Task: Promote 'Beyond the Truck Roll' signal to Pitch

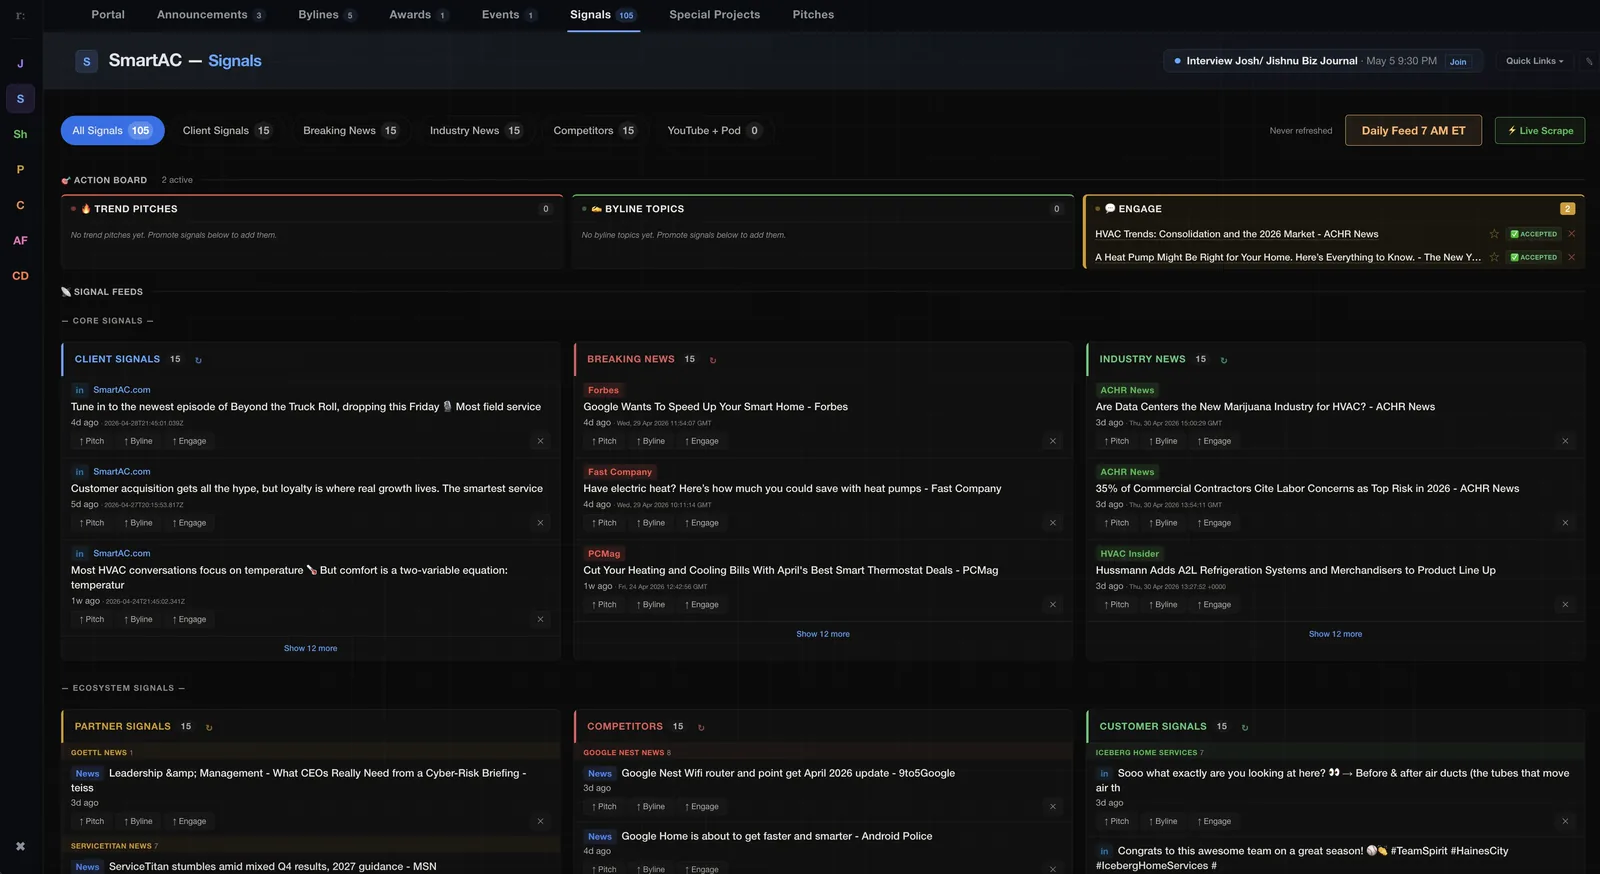Action: pyautogui.click(x=92, y=441)
